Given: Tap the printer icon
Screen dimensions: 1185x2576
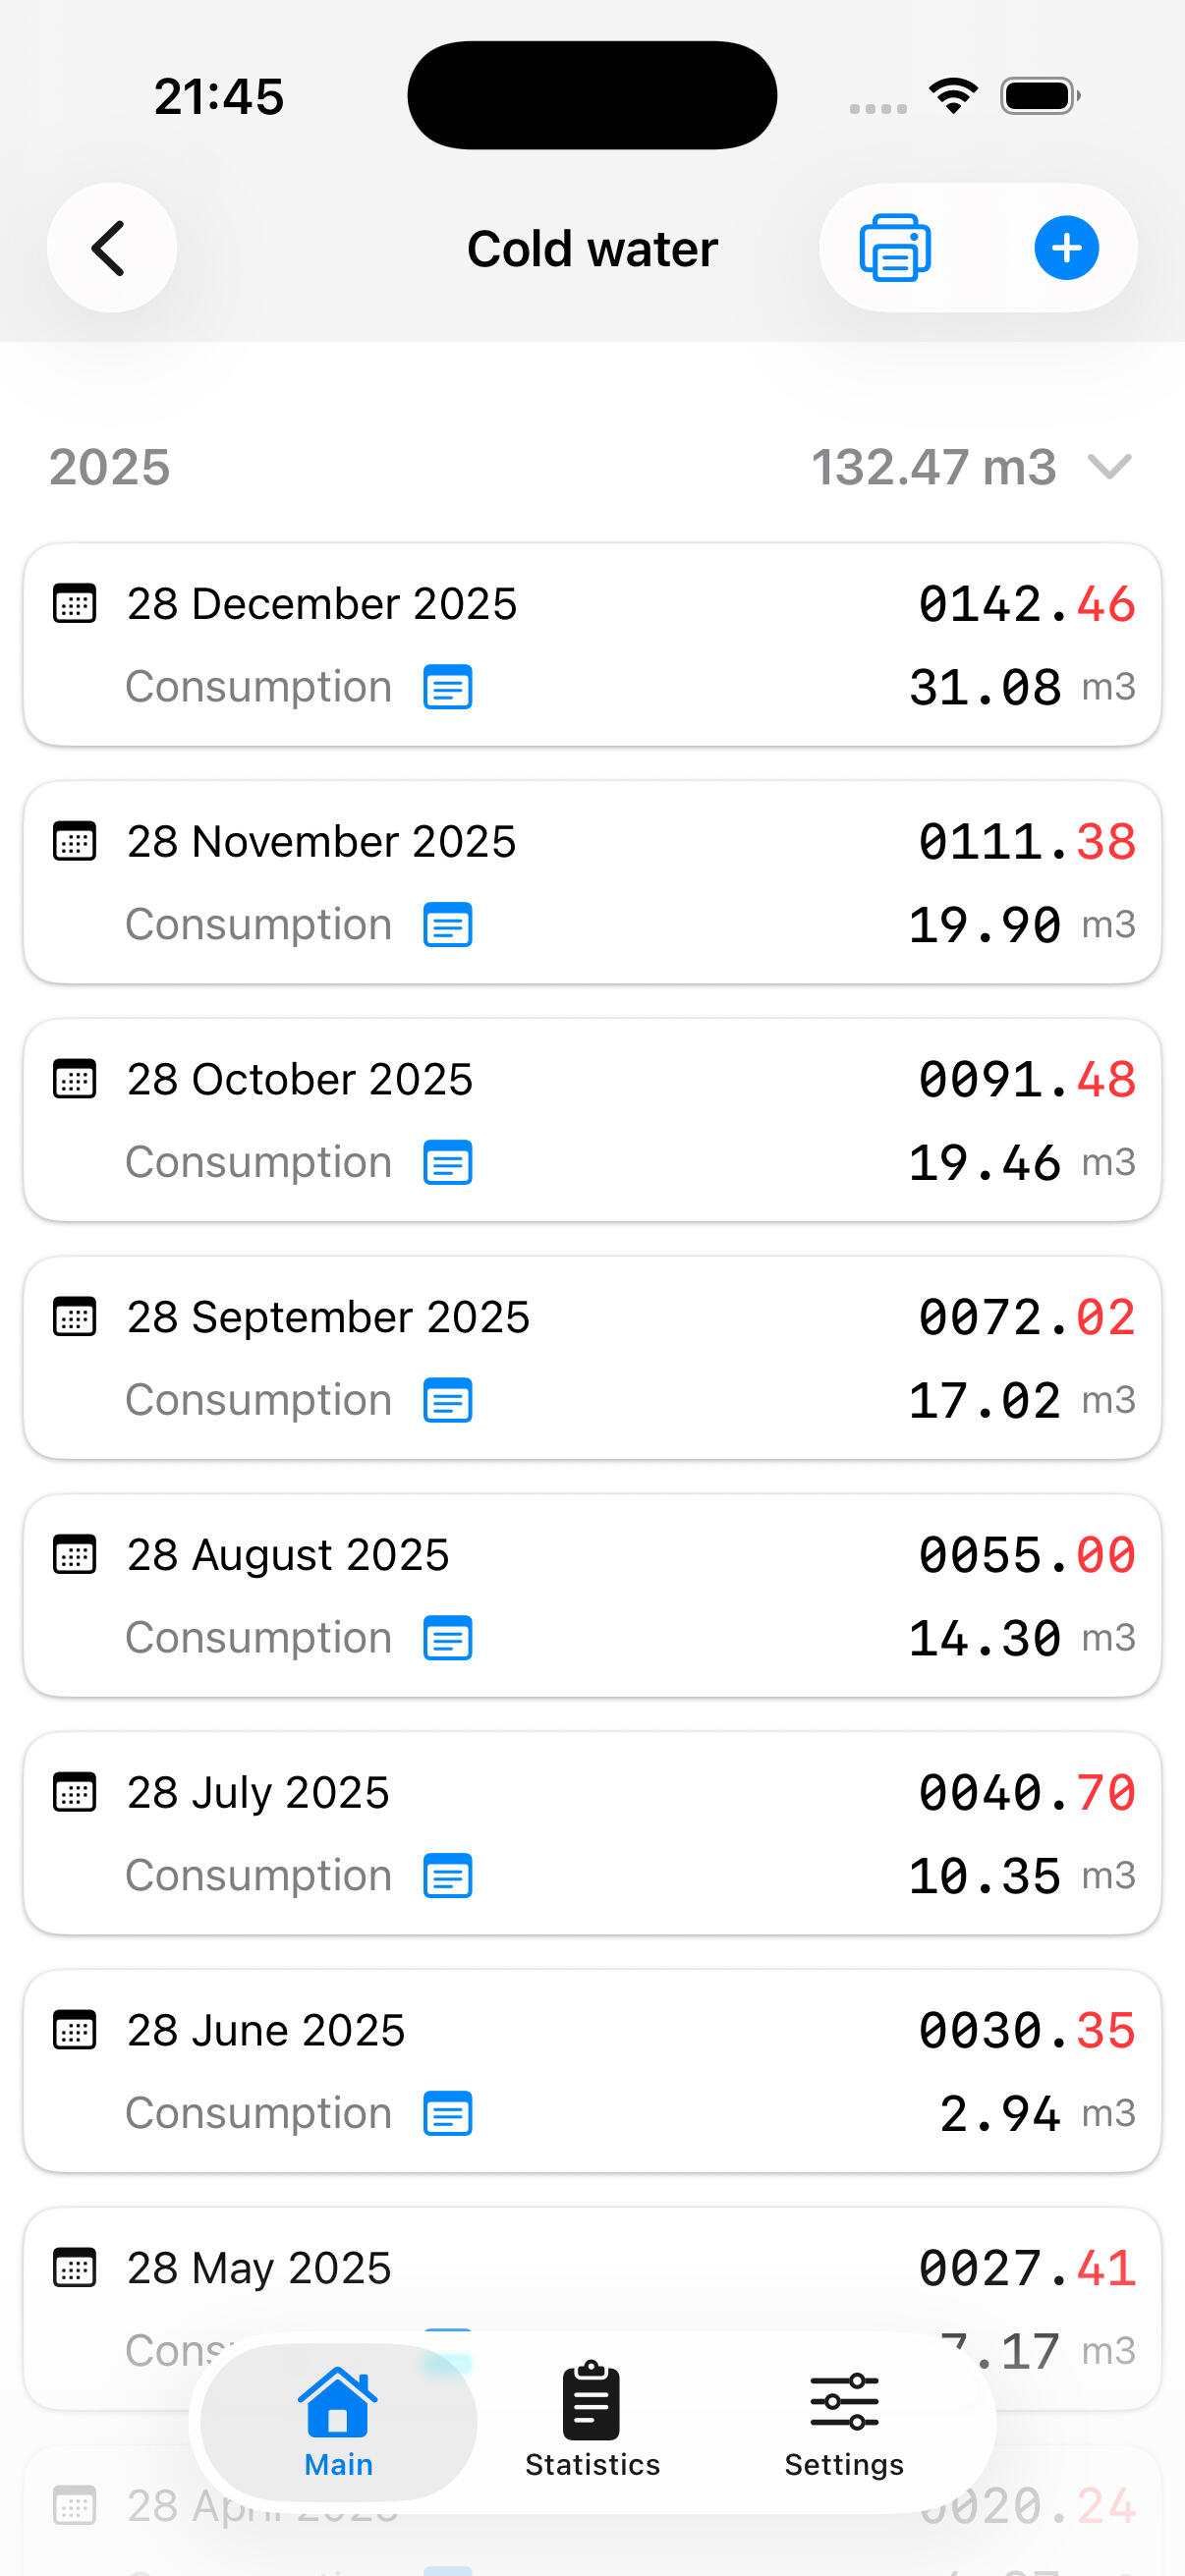Looking at the screenshot, I should point(895,248).
